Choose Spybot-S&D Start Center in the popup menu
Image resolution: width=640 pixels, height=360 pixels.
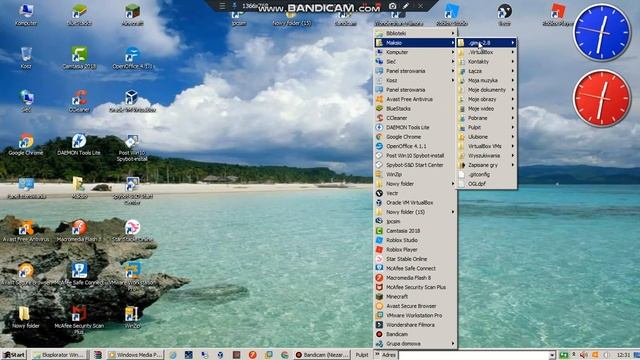(x=415, y=165)
